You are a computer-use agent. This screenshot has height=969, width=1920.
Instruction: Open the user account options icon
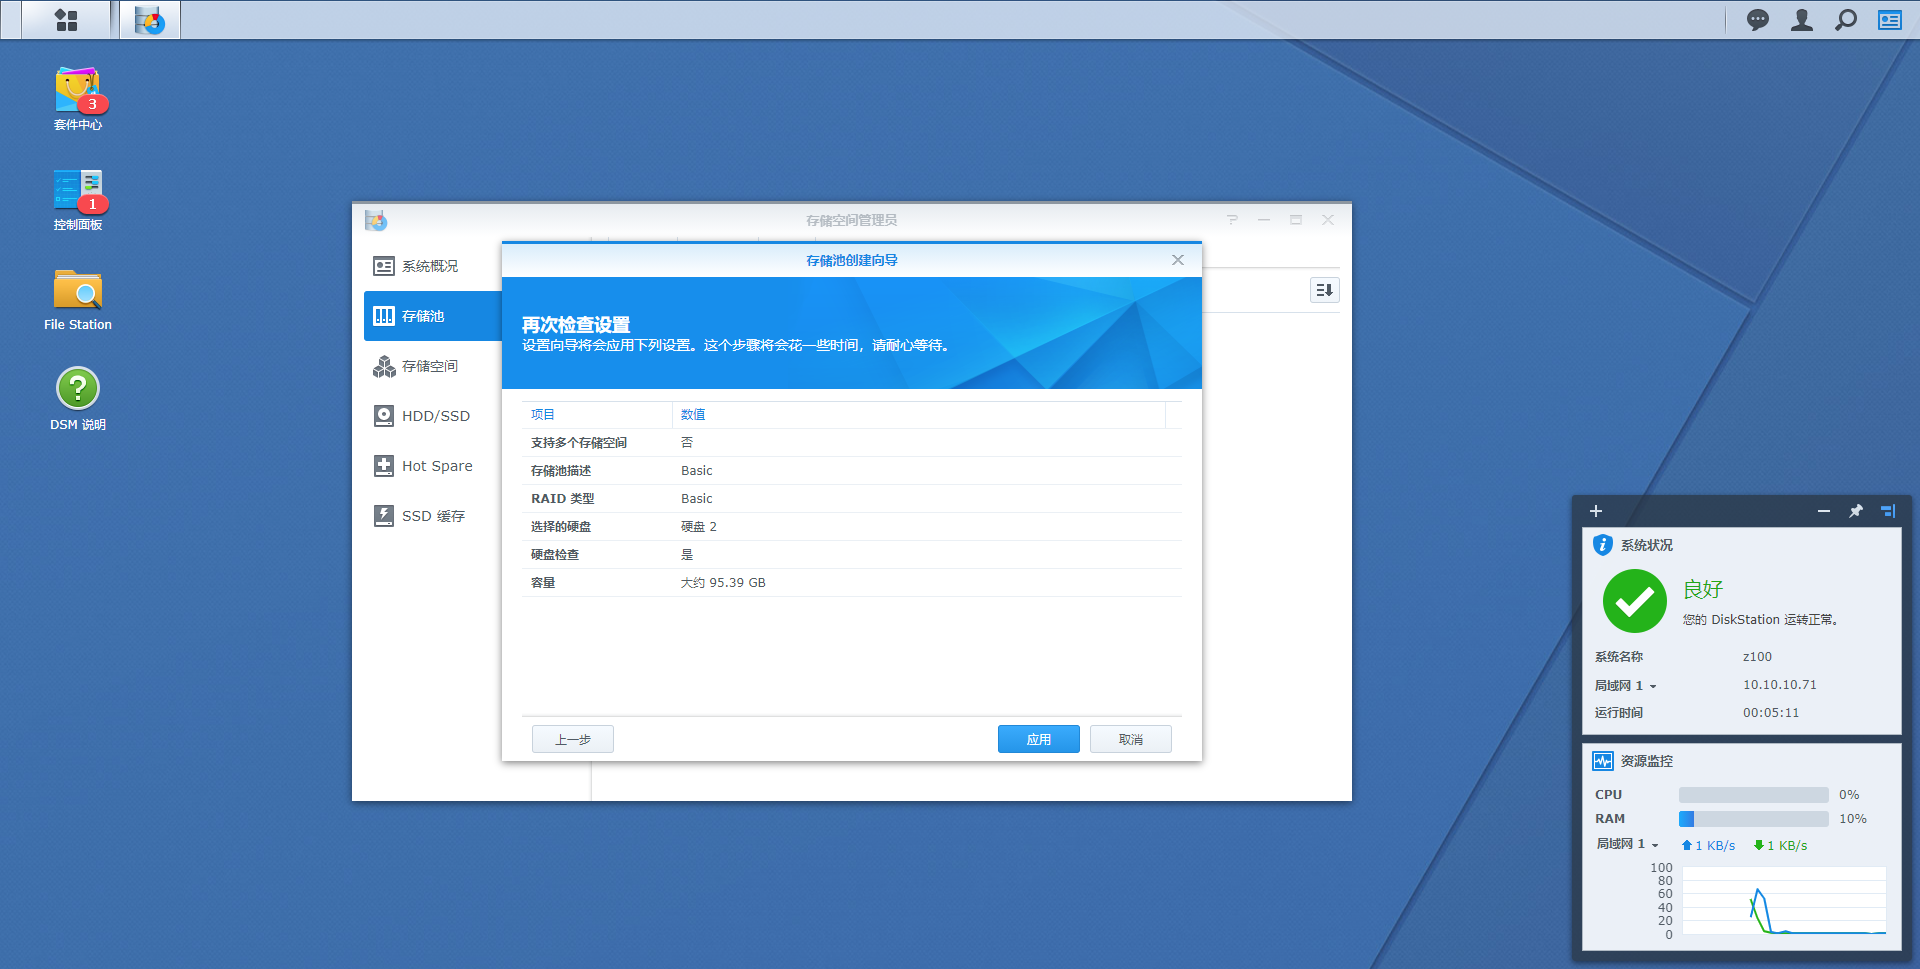point(1801,20)
